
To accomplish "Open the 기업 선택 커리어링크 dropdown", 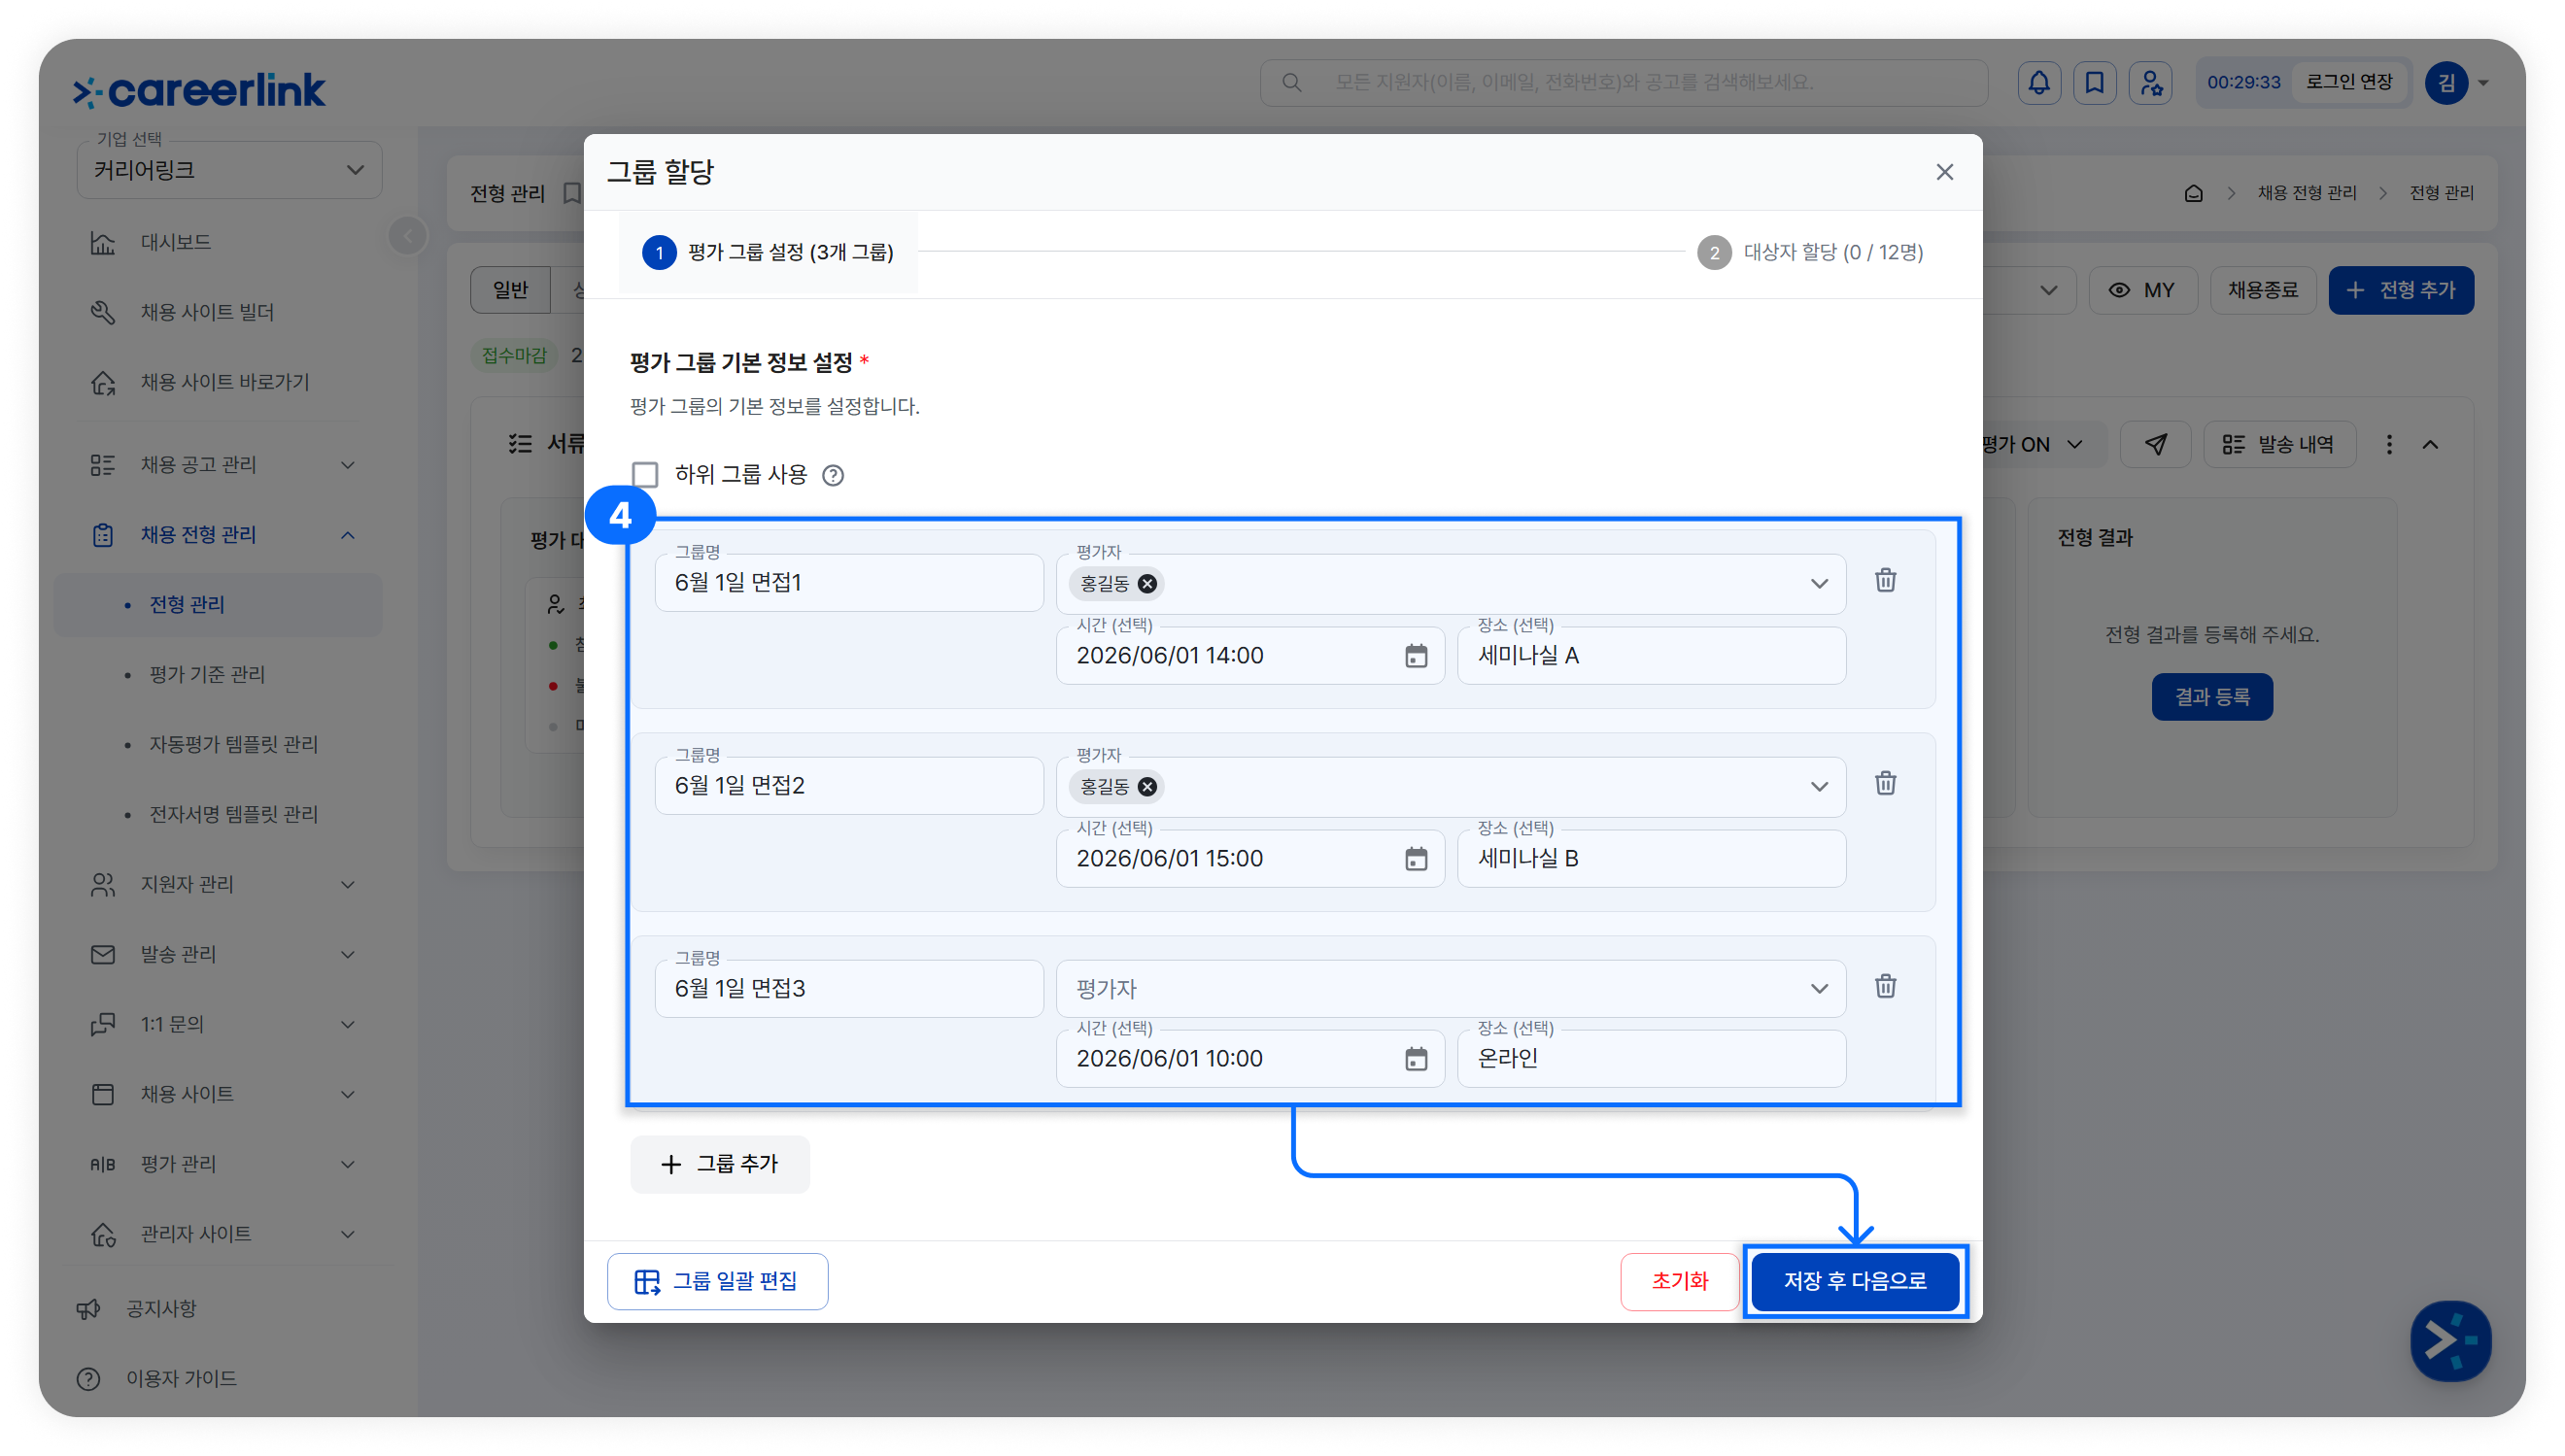I will [229, 170].
